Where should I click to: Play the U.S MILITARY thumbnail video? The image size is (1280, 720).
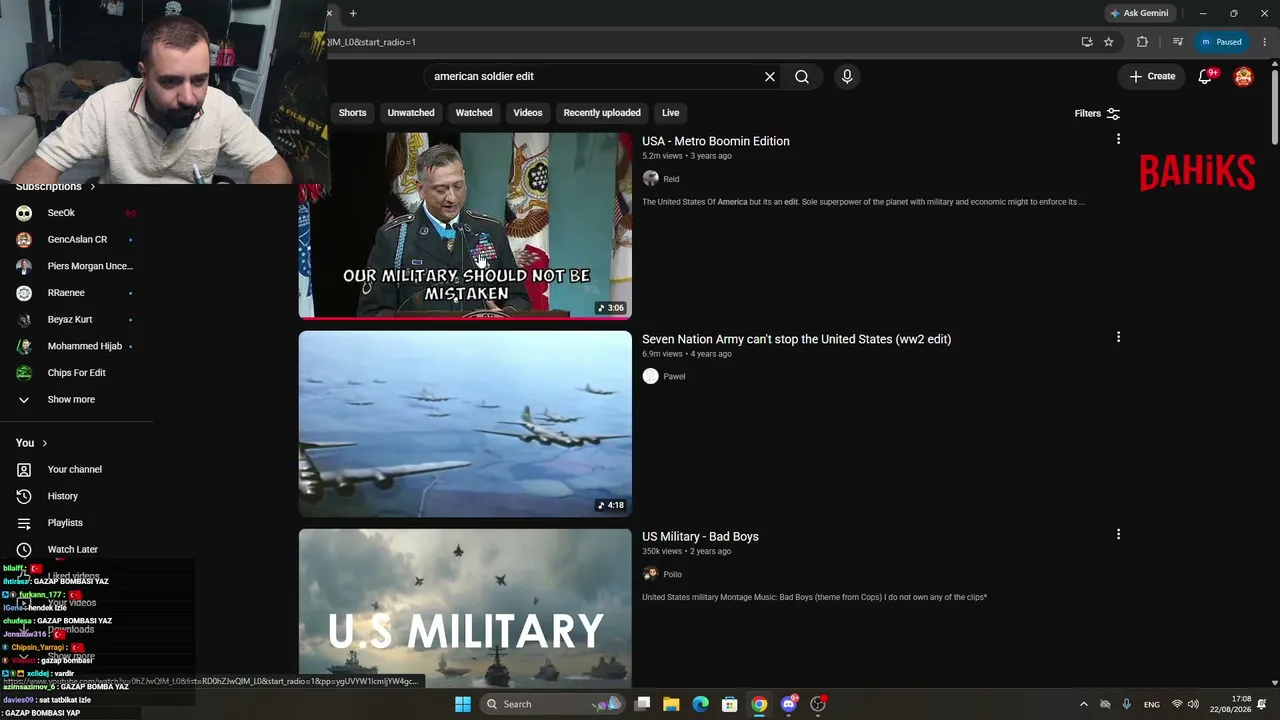point(465,608)
